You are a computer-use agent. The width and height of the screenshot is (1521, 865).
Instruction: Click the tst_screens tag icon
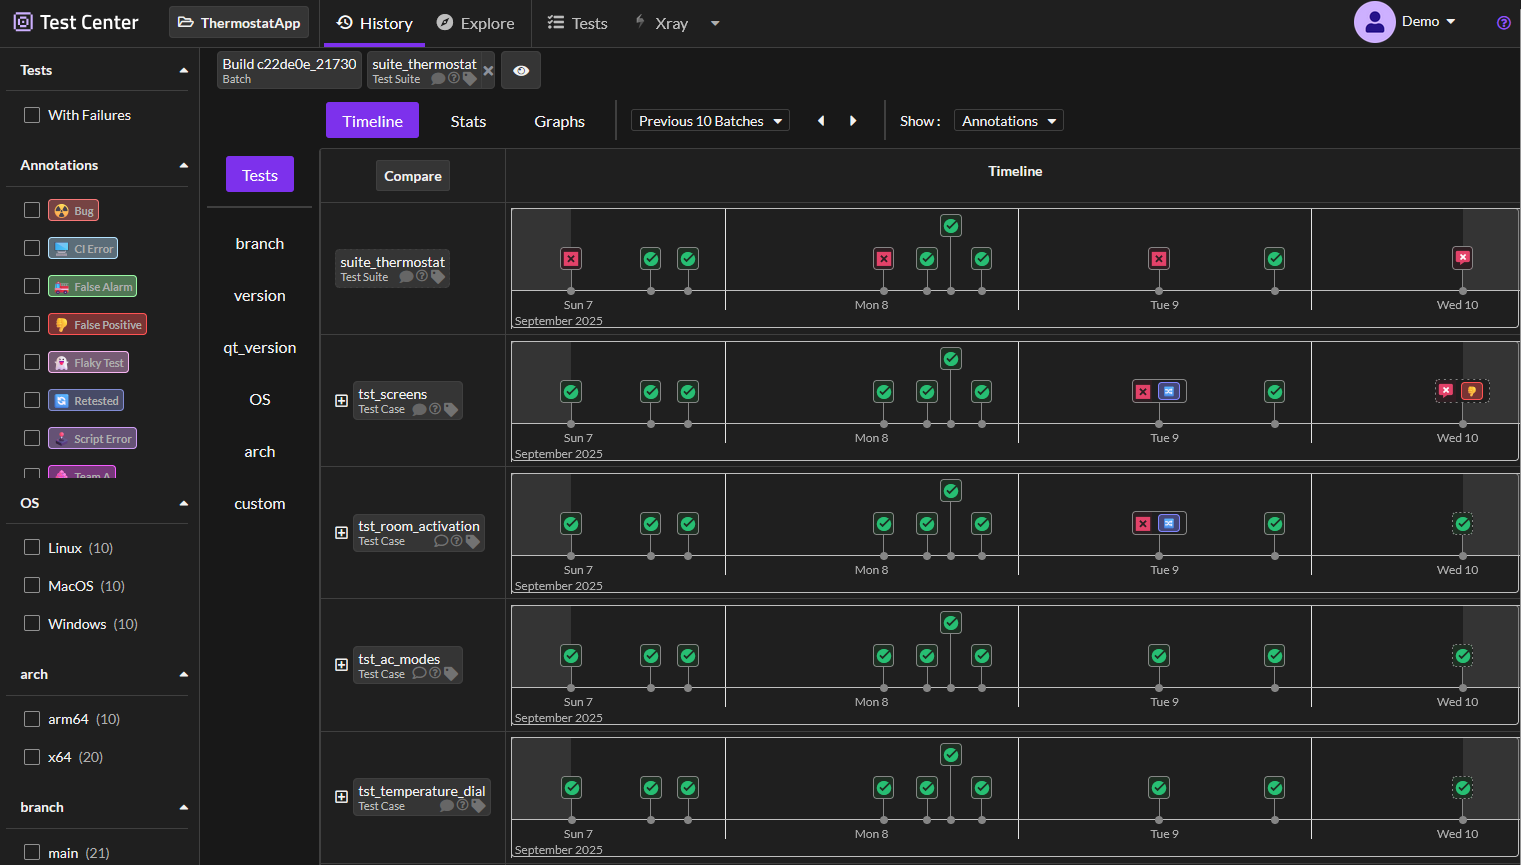(451, 409)
